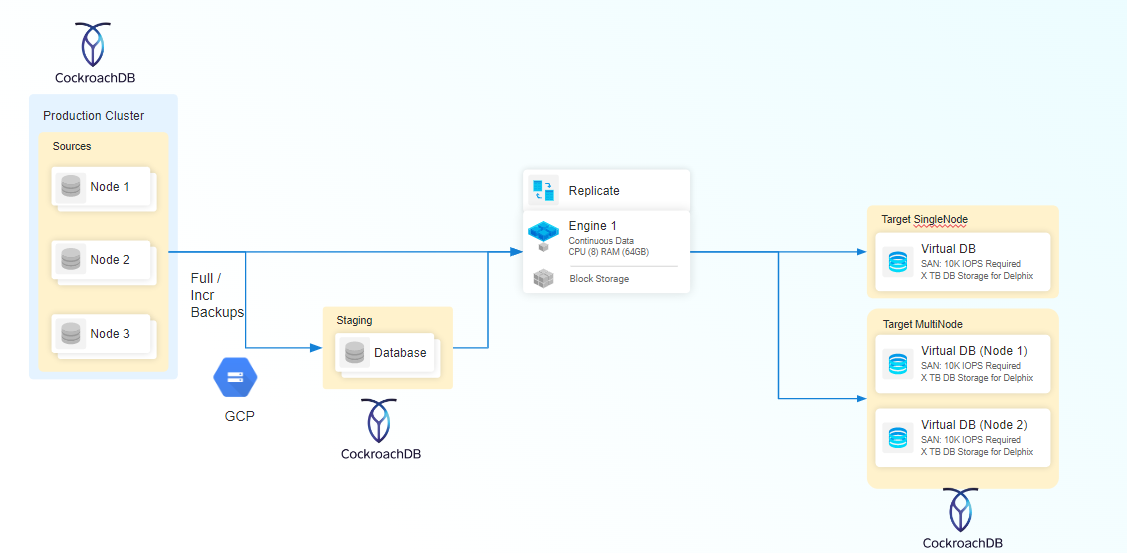Image resolution: width=1127 pixels, height=553 pixels.
Task: Click the Target SingleNode container label
Action: 924,219
